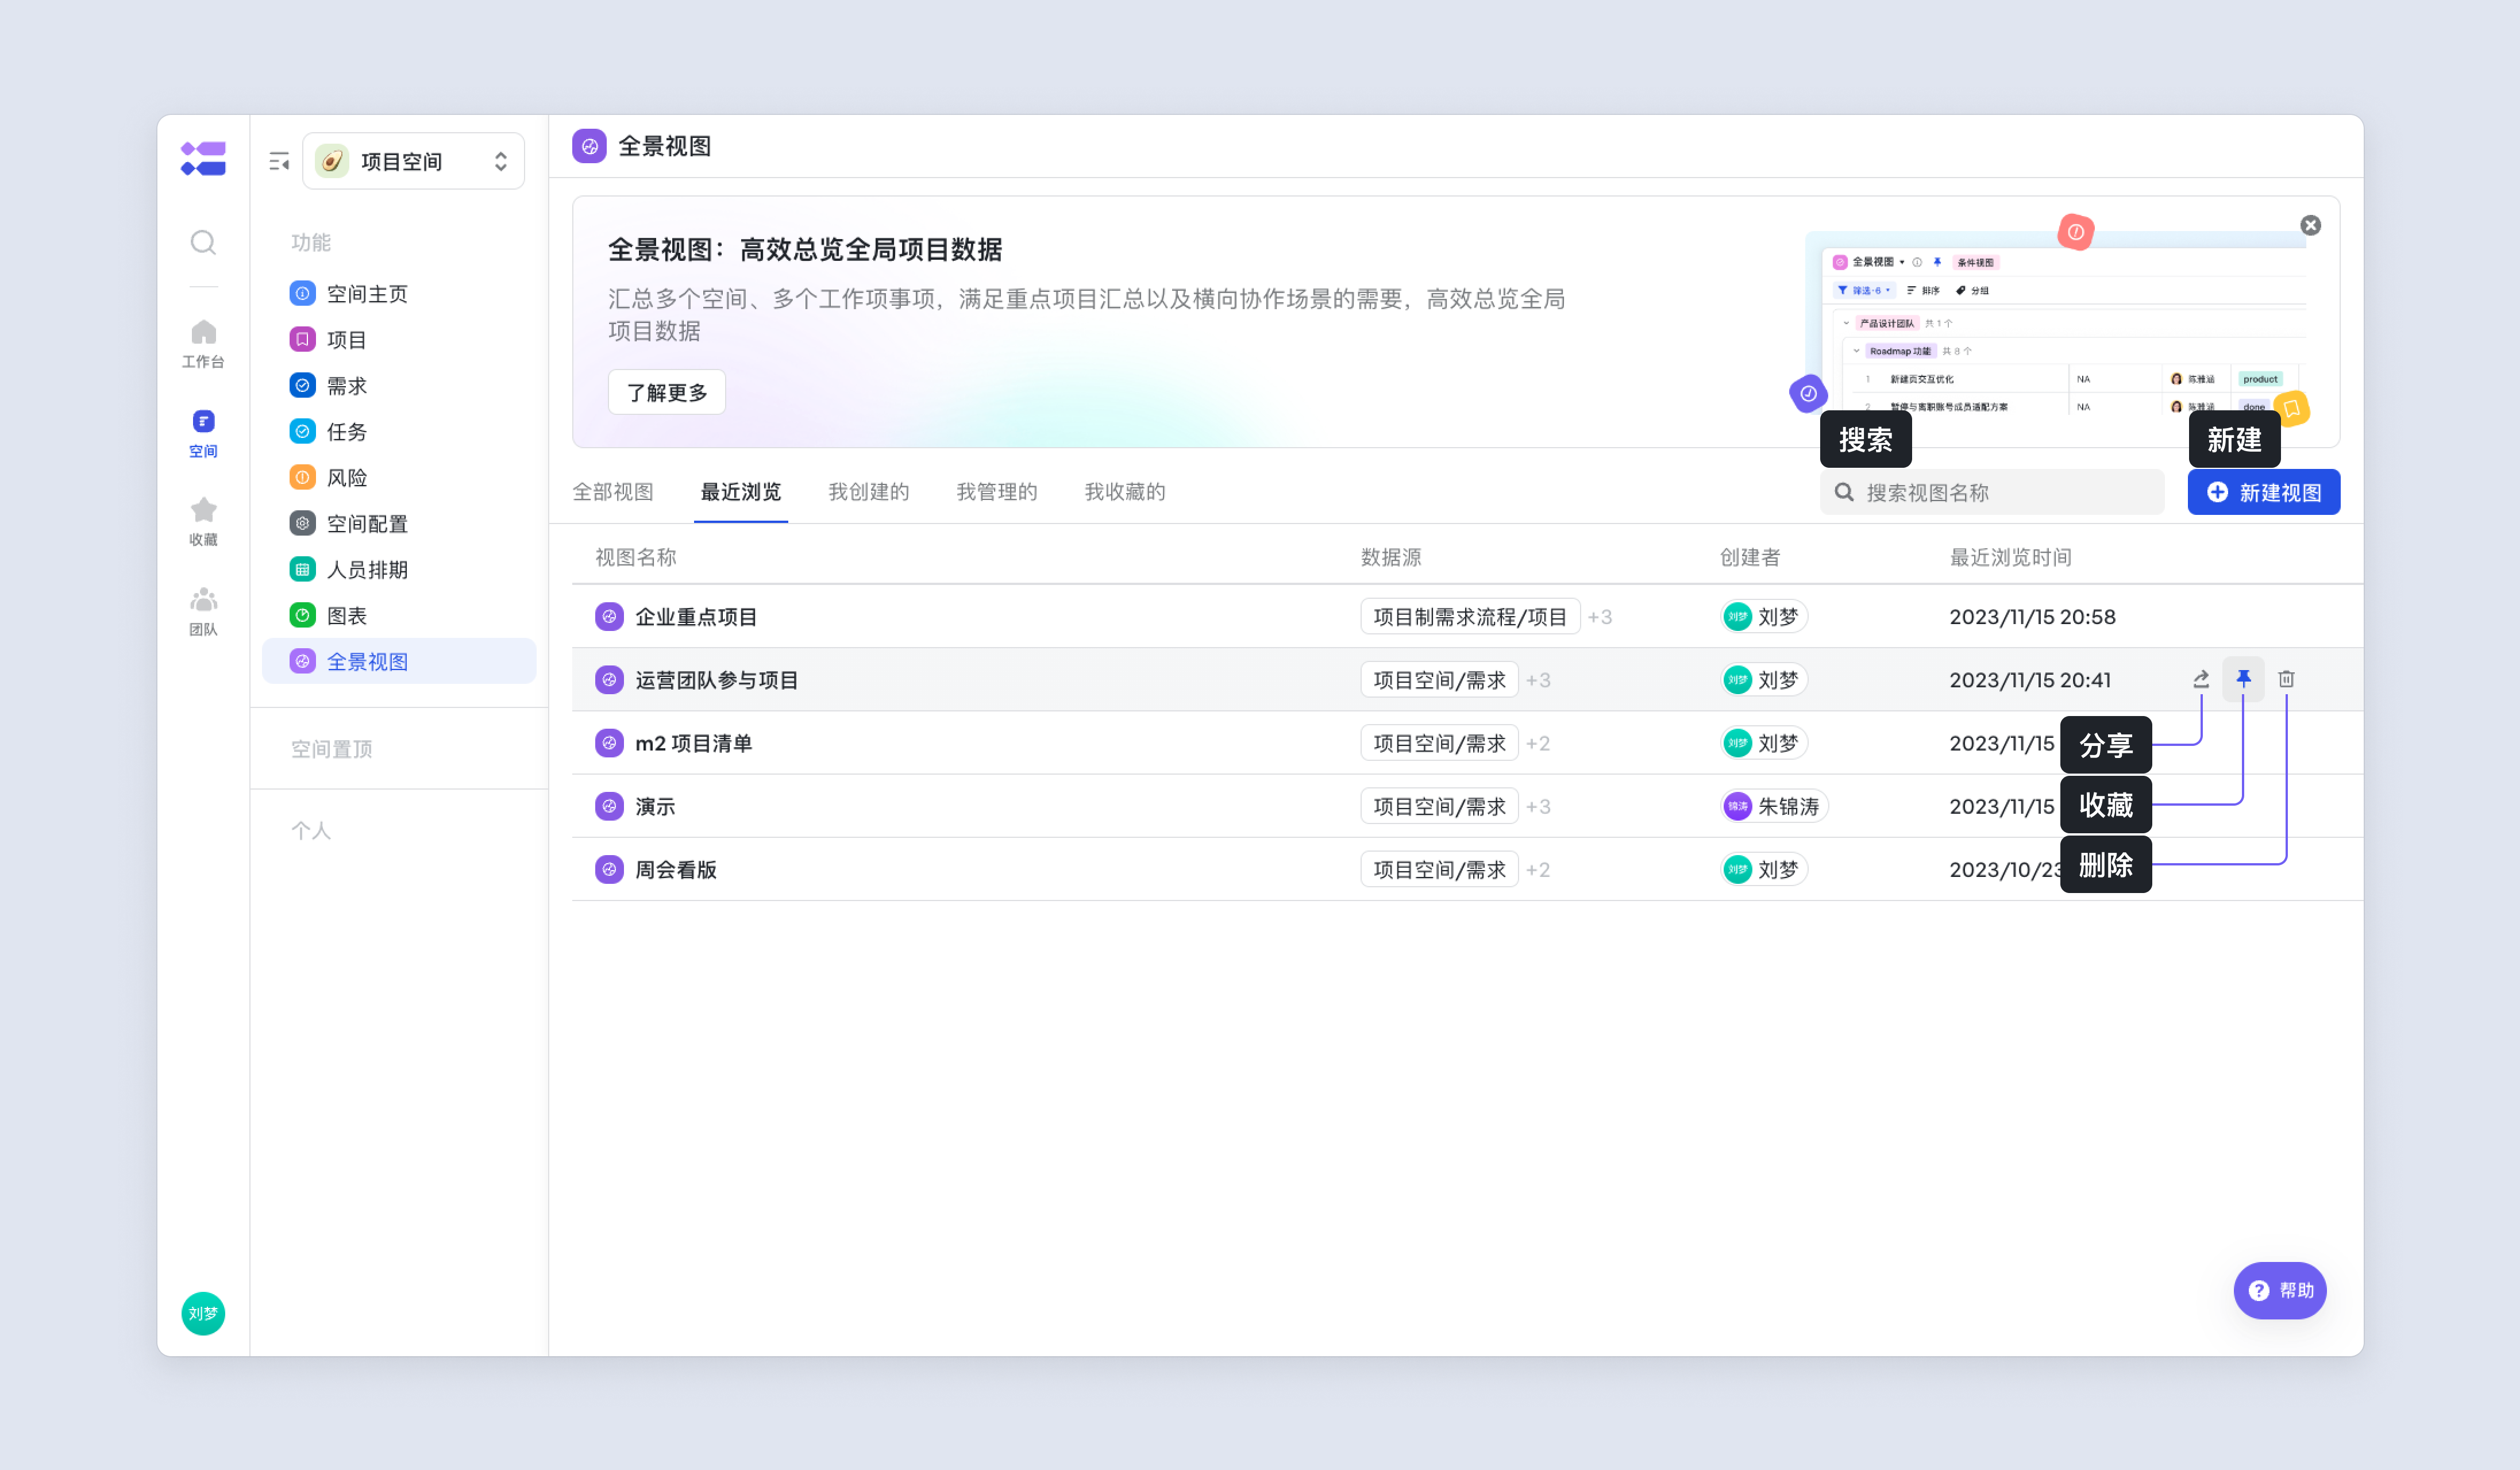The width and height of the screenshot is (2520, 1470).
Task: Focus the 搜索视图名称 search field
Action: (x=1992, y=492)
